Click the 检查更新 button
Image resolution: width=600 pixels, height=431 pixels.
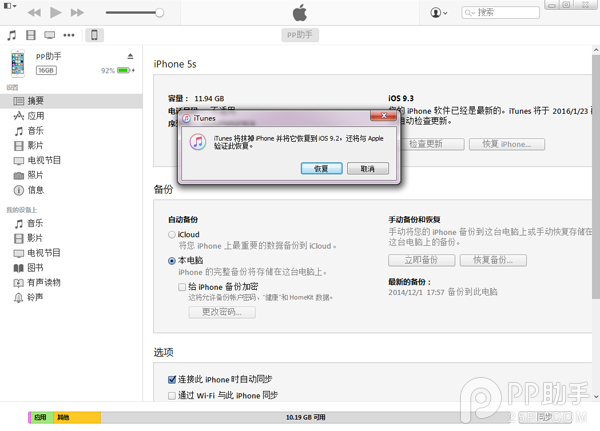(431, 144)
